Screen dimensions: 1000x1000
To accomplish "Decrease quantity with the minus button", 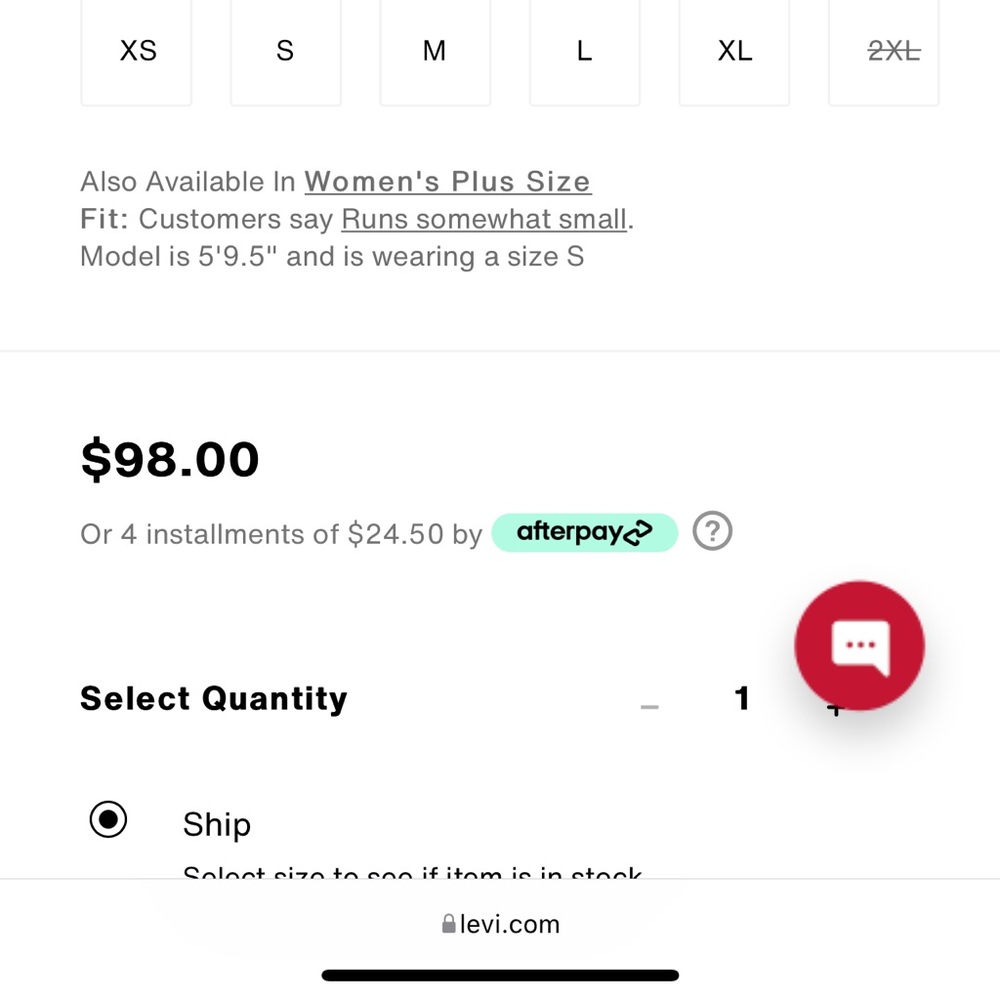I will (650, 706).
